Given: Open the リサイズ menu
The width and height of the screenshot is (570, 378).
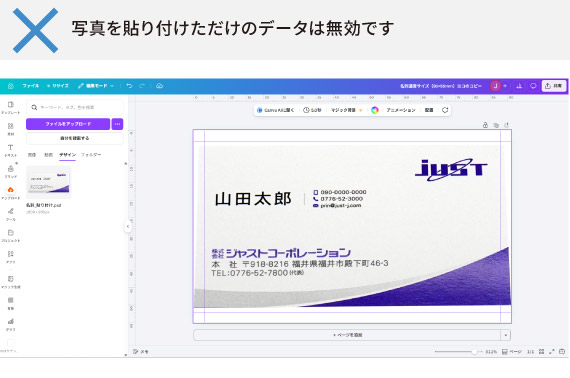Looking at the screenshot, I should point(58,86).
